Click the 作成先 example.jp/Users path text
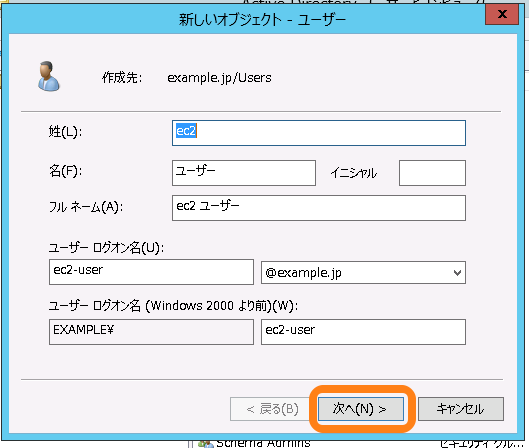Image resolution: width=529 pixels, height=448 pixels. click(x=219, y=78)
